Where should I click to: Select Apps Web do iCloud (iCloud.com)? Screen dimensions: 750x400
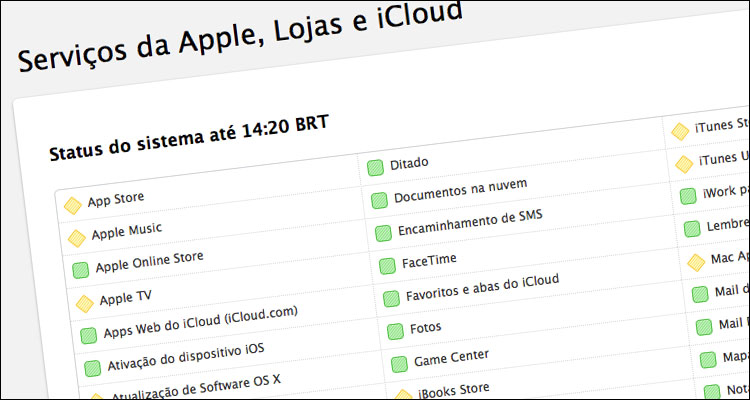tap(201, 321)
